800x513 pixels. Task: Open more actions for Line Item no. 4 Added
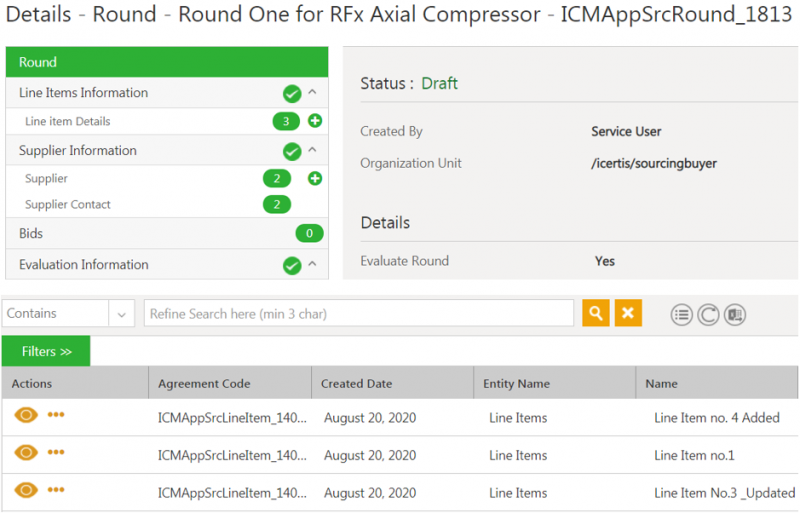(x=56, y=414)
